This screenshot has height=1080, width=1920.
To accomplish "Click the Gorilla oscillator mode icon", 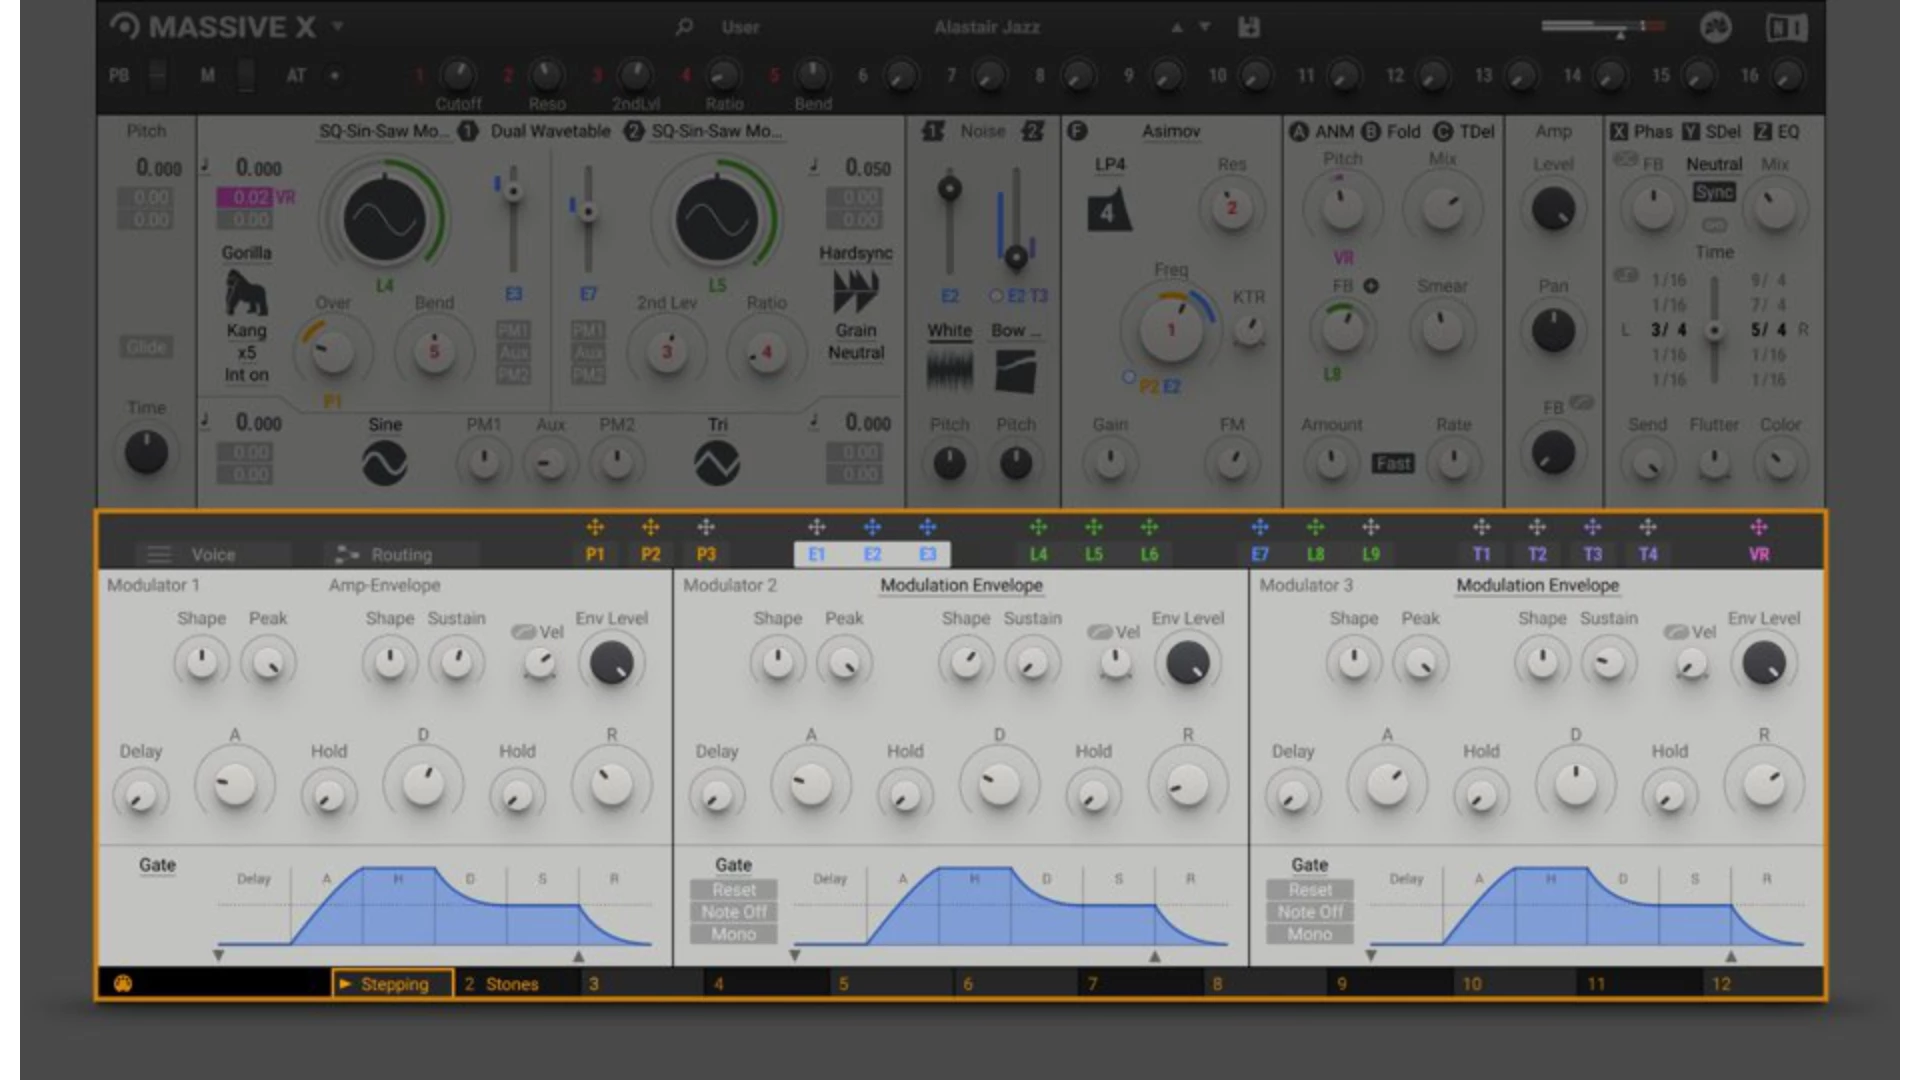I will (246, 293).
